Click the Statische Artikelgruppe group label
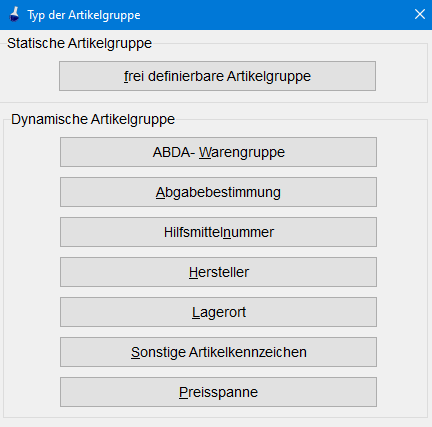This screenshot has height=427, width=432. pos(79,43)
